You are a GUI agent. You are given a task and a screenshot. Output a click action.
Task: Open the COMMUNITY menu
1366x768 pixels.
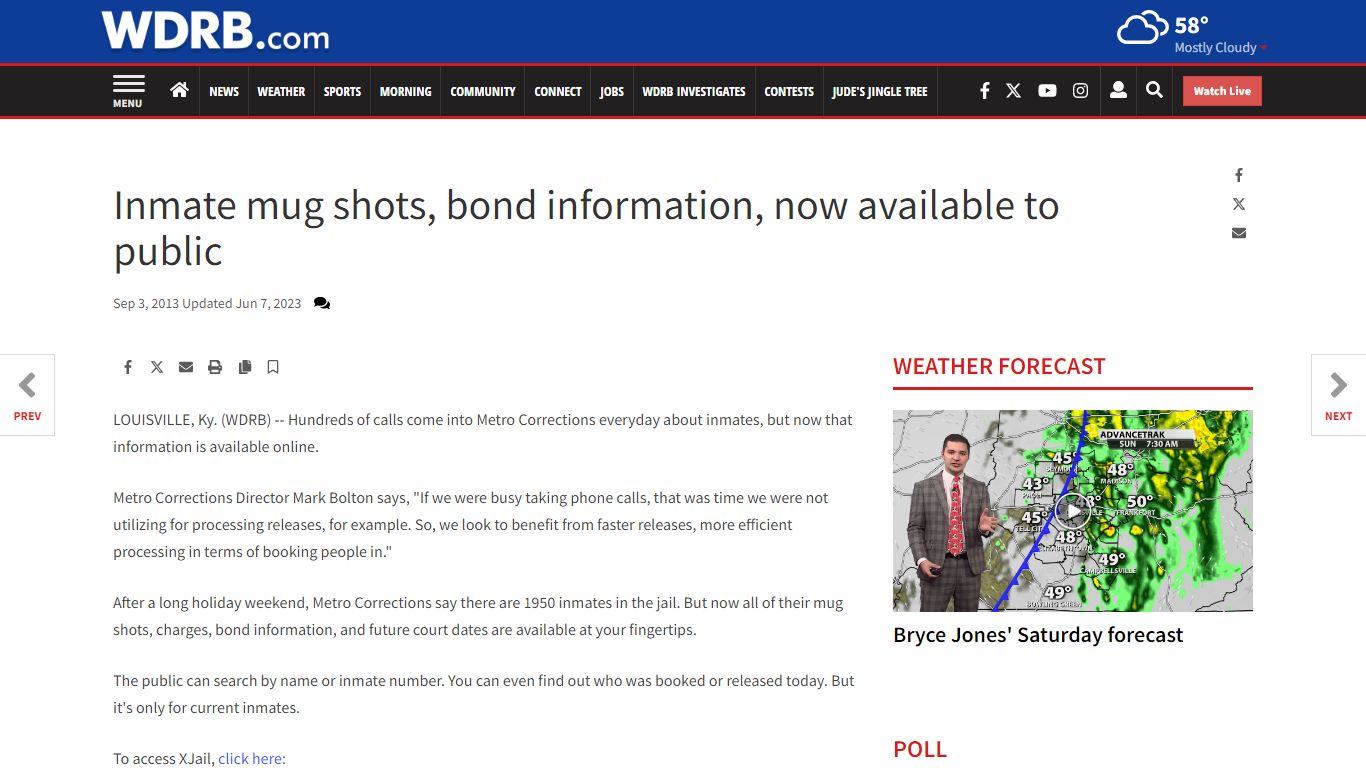point(483,91)
